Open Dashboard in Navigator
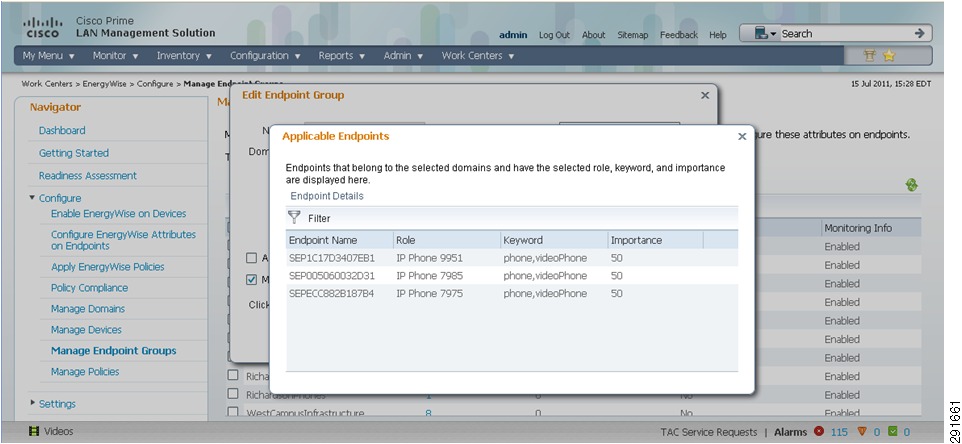Image resolution: width=962 pixels, height=444 pixels. 62,130
